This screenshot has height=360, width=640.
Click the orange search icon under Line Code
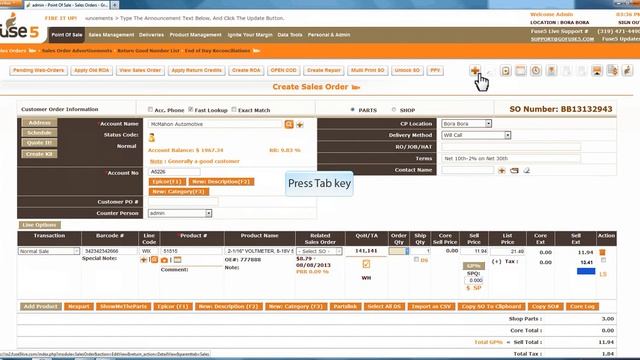click(154, 260)
